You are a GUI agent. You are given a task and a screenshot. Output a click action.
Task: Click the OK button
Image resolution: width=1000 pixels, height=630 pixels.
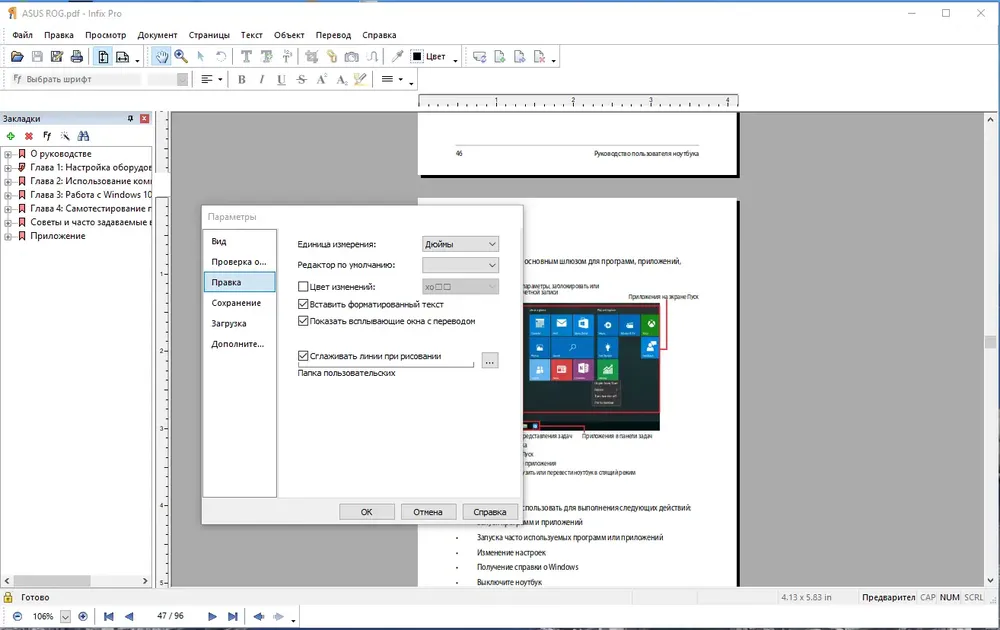(367, 511)
